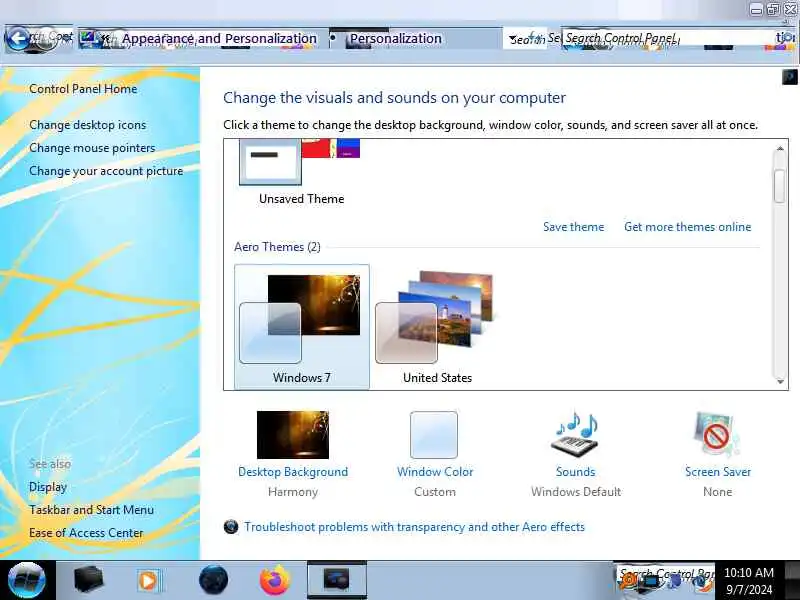Click the None label under Screen Saver
800x600 pixels.
(717, 492)
